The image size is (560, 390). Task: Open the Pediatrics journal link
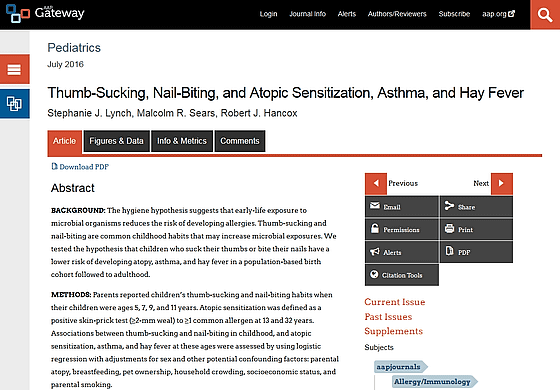click(x=74, y=48)
